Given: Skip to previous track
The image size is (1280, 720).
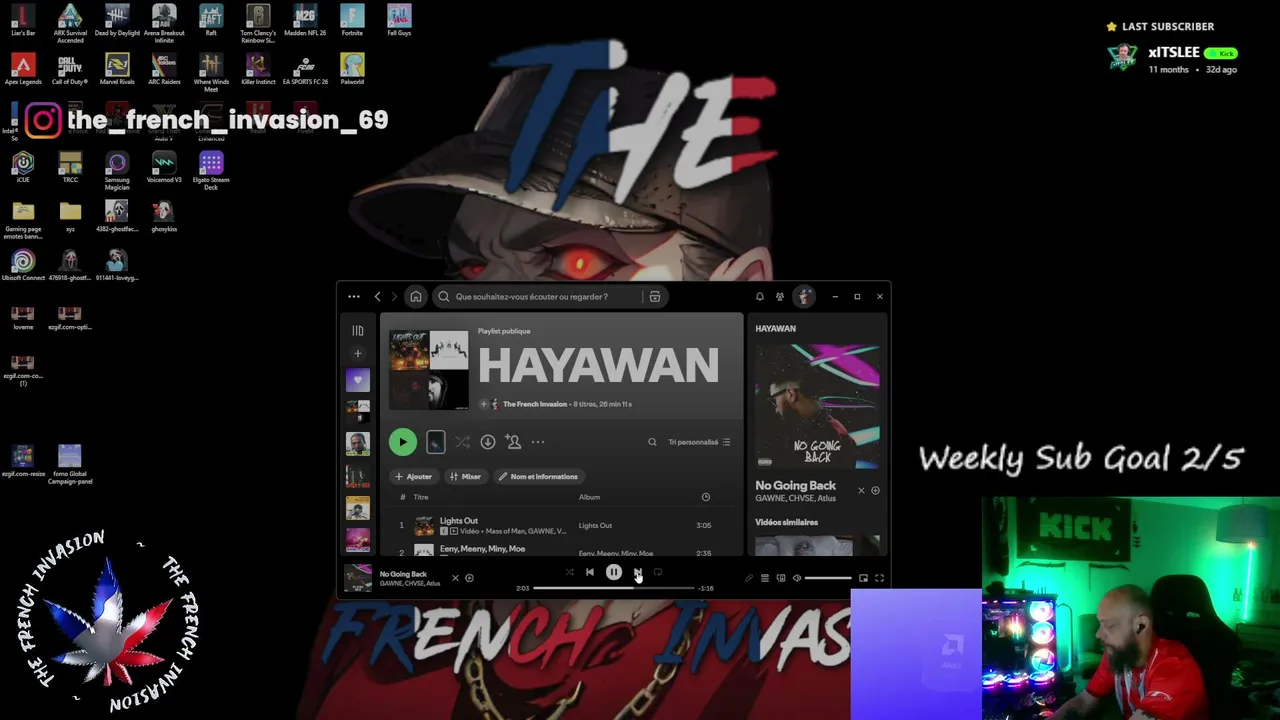Looking at the screenshot, I should point(590,572).
